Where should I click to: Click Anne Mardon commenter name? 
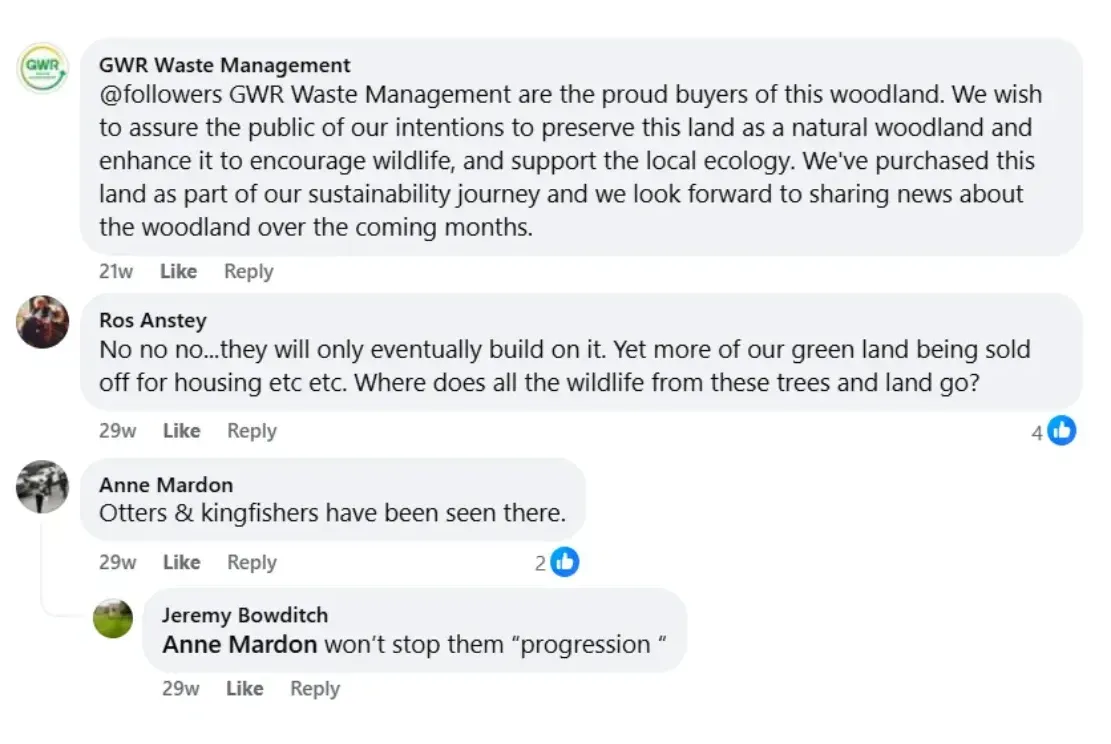[166, 484]
